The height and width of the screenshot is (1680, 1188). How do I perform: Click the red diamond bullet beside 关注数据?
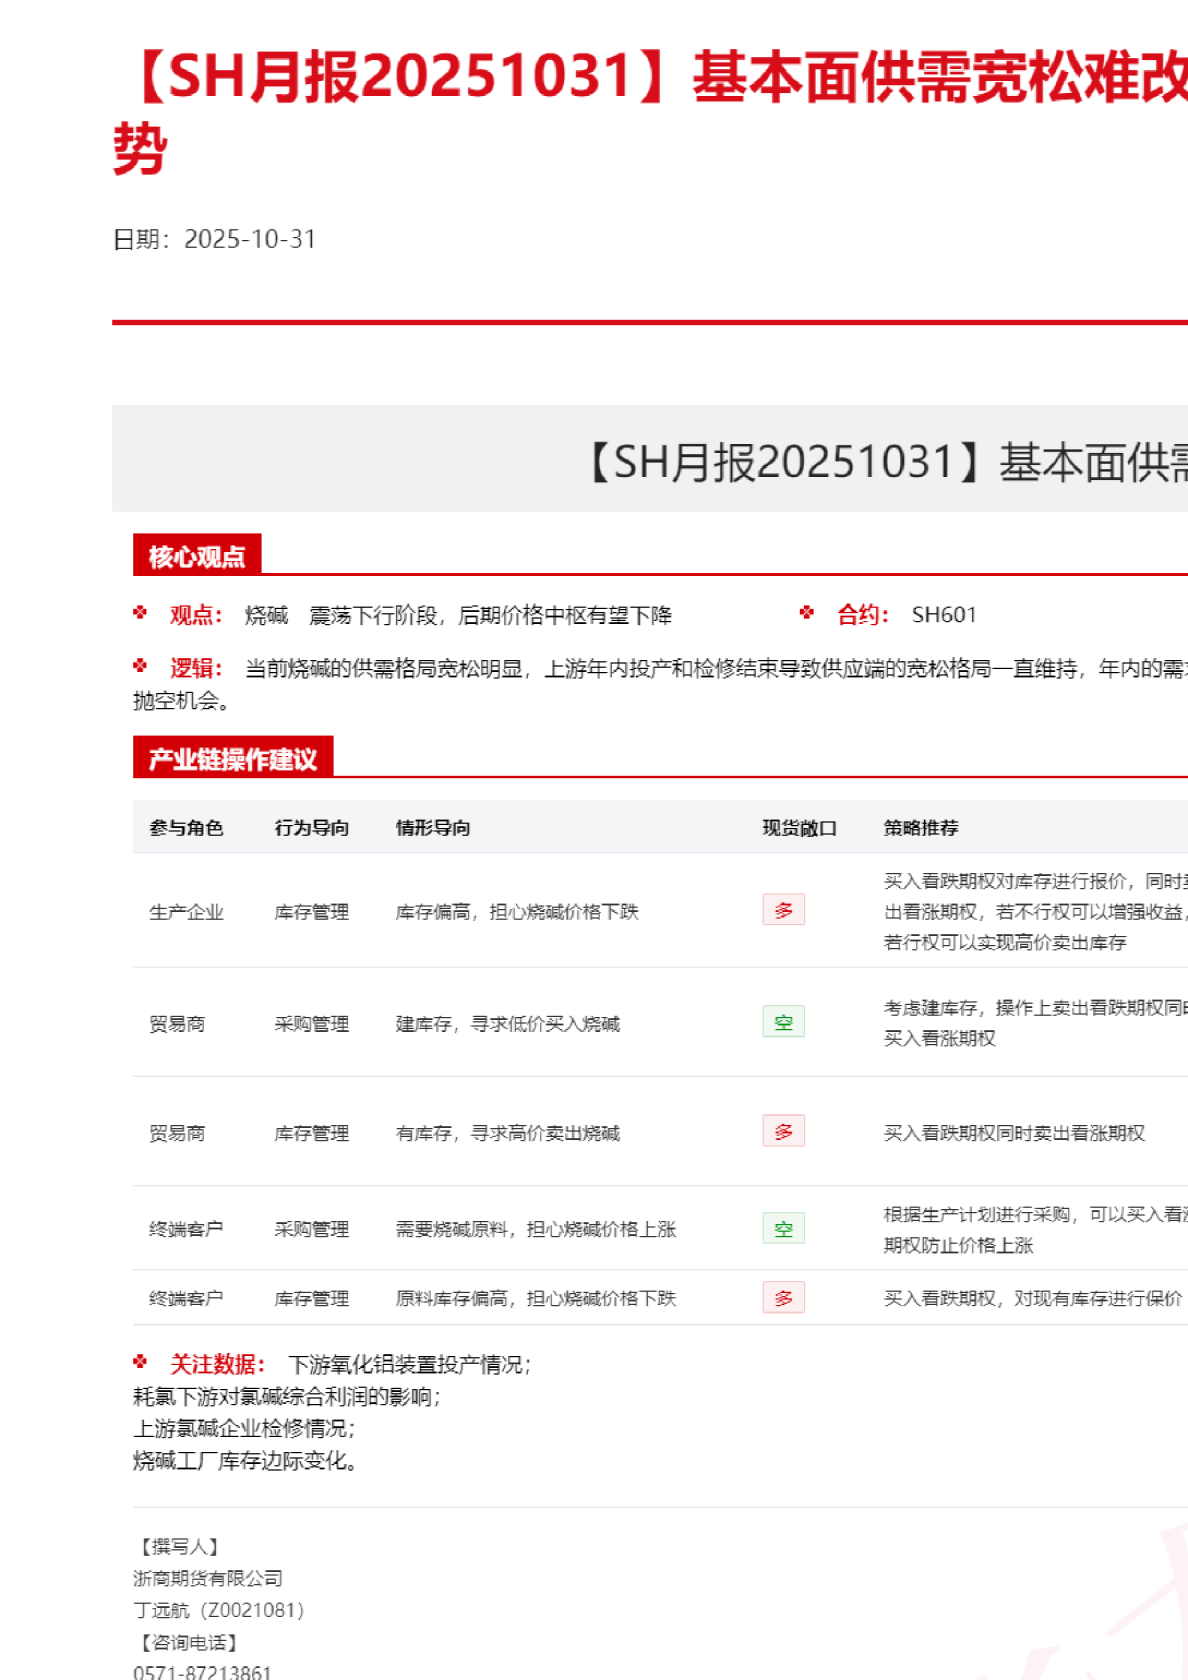tap(140, 1362)
